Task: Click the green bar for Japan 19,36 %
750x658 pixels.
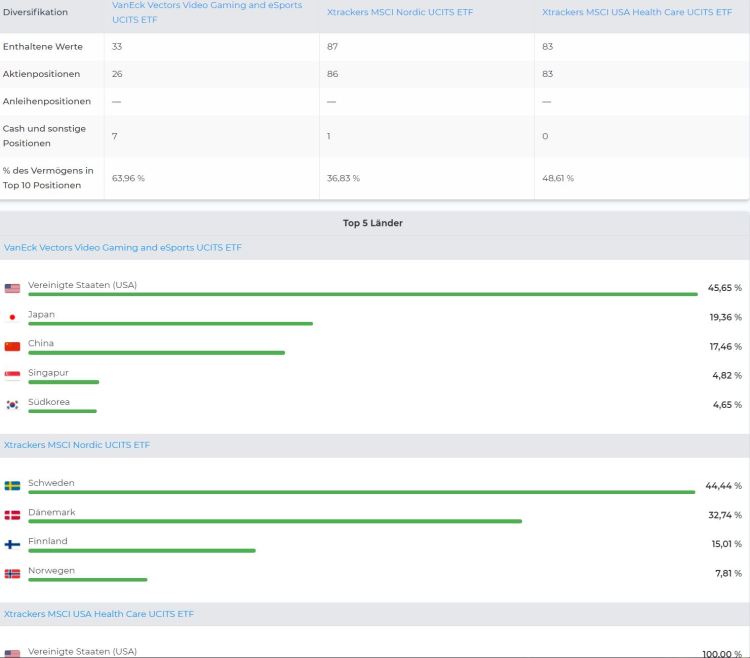Action: coord(170,324)
